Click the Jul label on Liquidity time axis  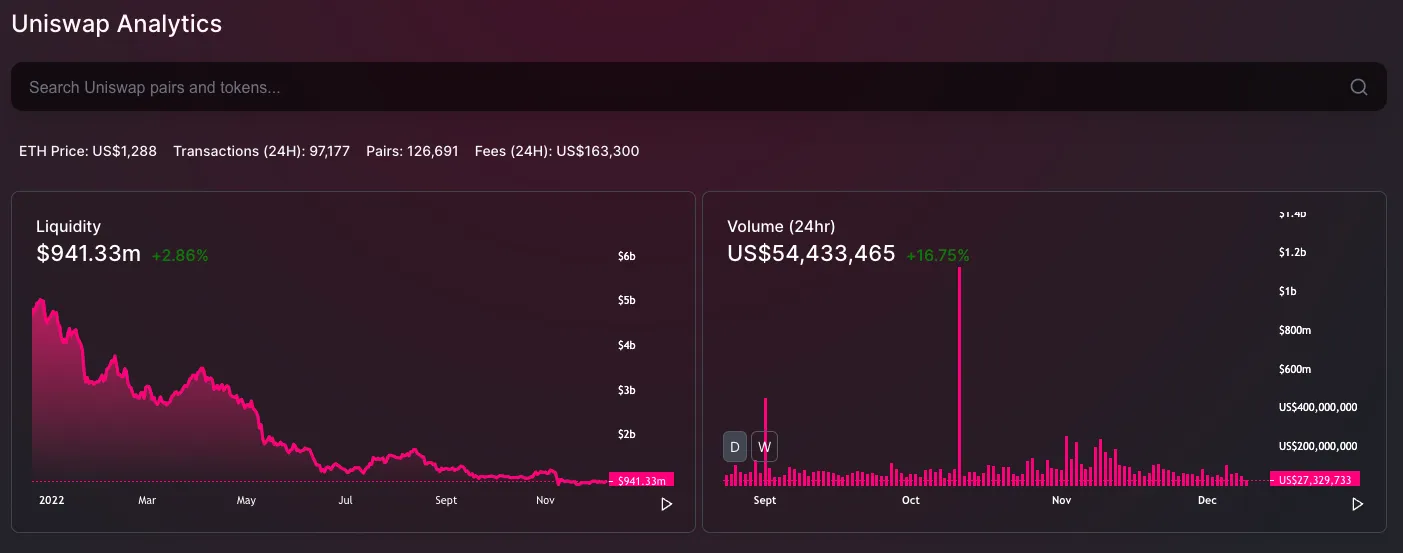click(x=346, y=500)
